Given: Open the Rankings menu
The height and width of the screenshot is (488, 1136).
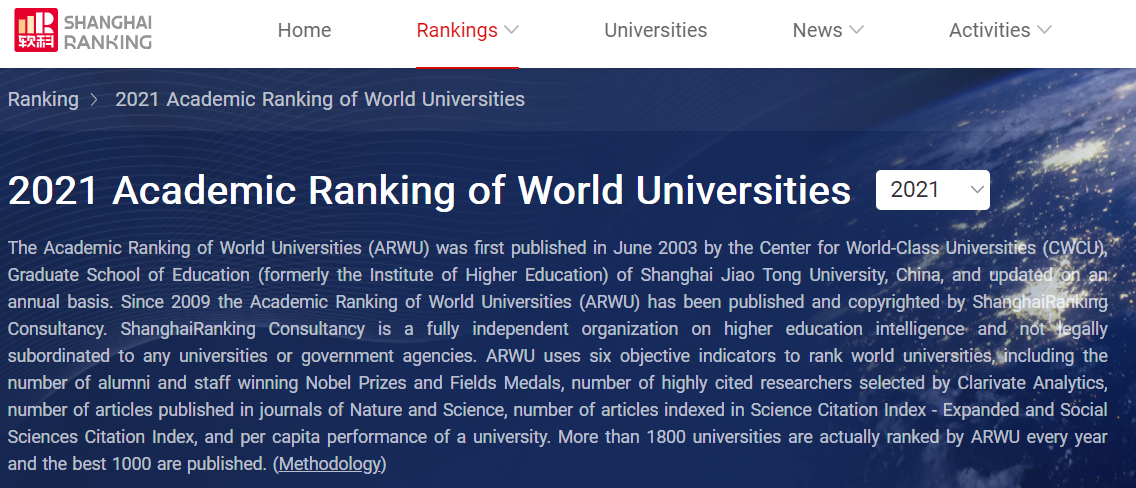Looking at the screenshot, I should (x=457, y=30).
